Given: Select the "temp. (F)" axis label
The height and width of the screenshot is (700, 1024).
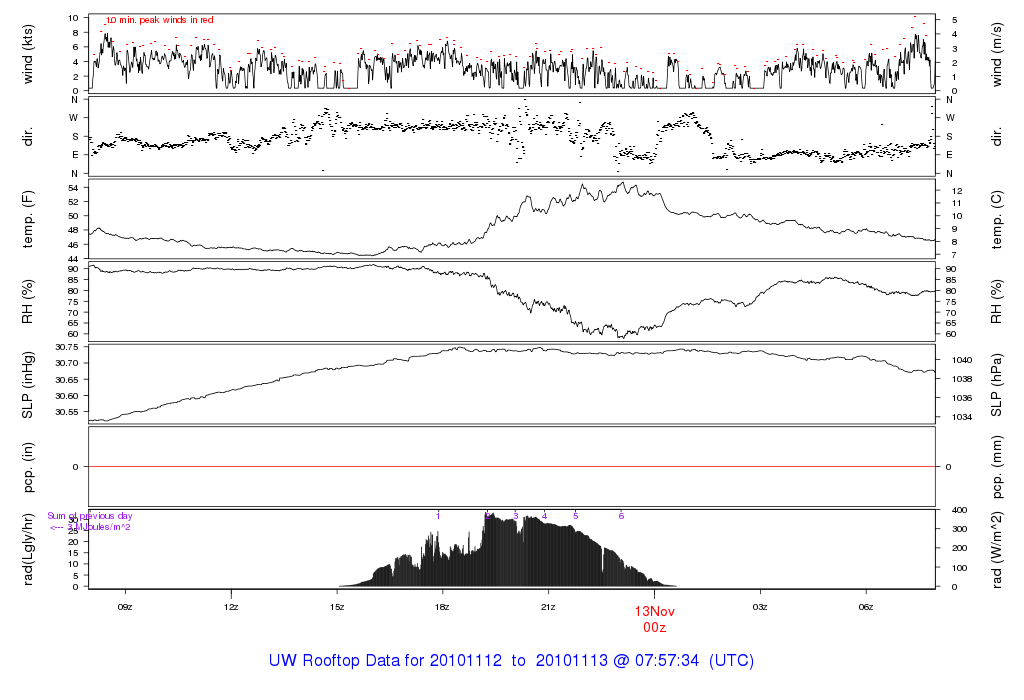Looking at the screenshot, I should [28, 219].
